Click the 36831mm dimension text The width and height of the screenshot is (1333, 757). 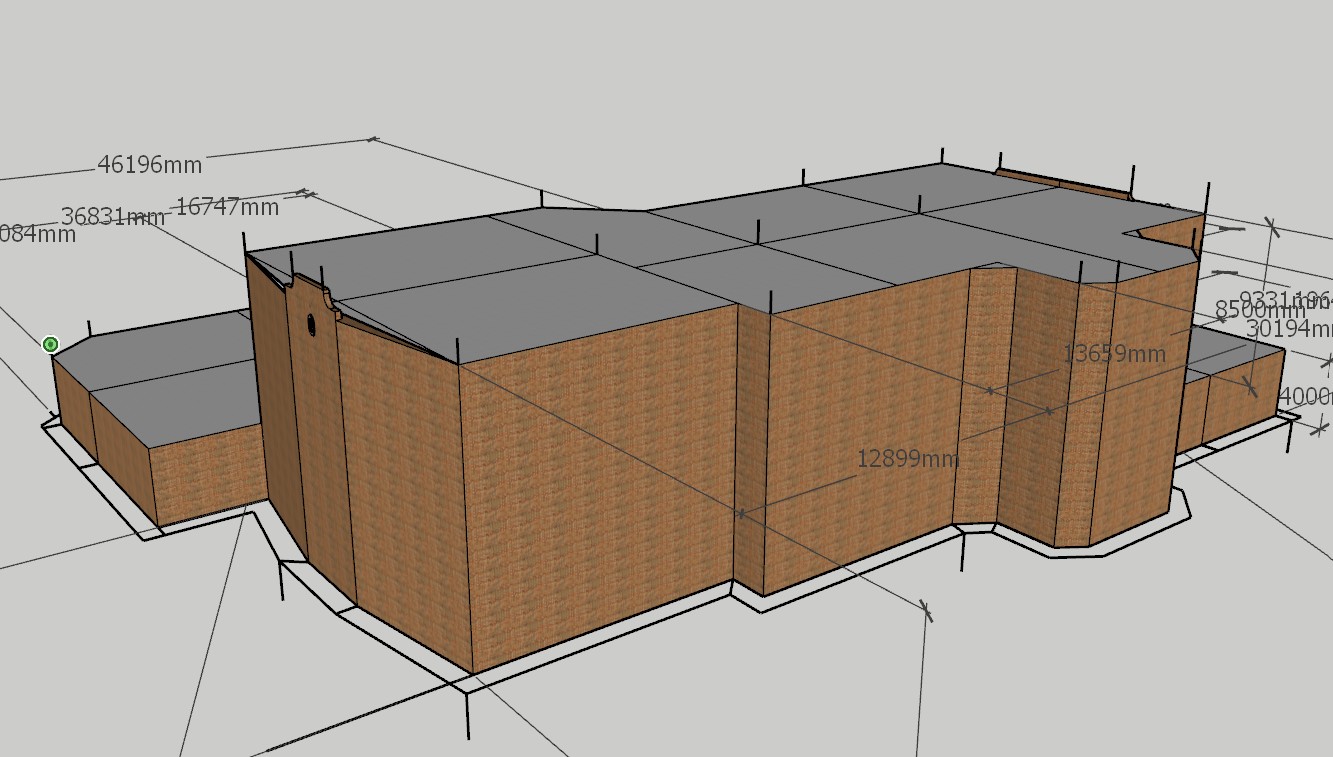(x=112, y=217)
